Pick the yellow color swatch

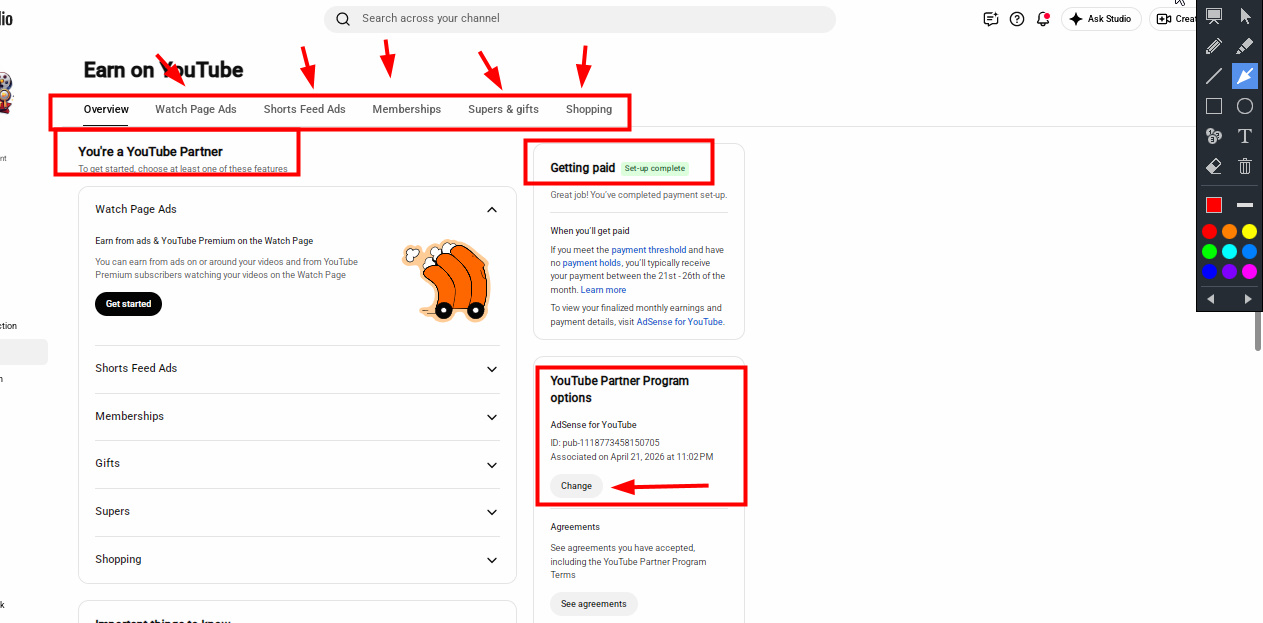click(1249, 232)
